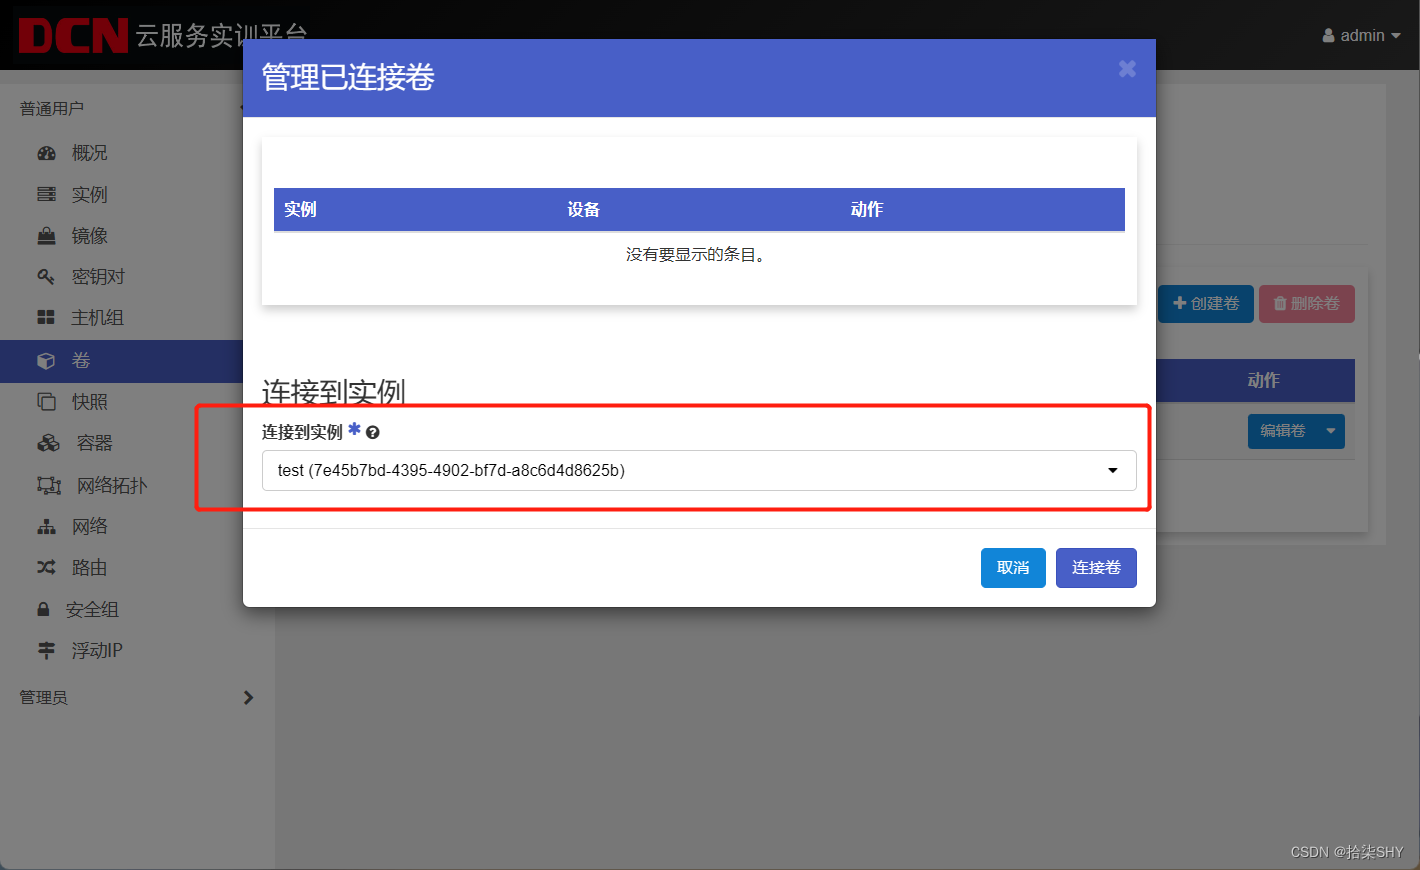Click the 管理已连接卷 dialog title
This screenshot has height=870, width=1420.
[348, 77]
